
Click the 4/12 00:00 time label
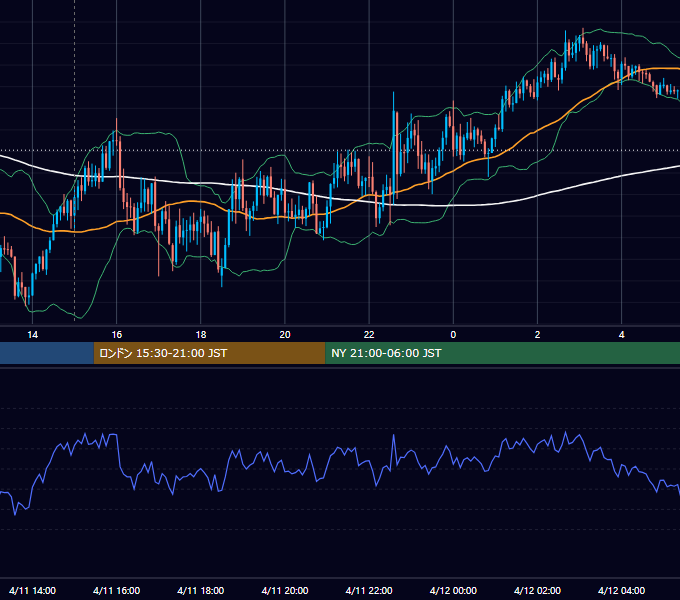[x=453, y=590]
